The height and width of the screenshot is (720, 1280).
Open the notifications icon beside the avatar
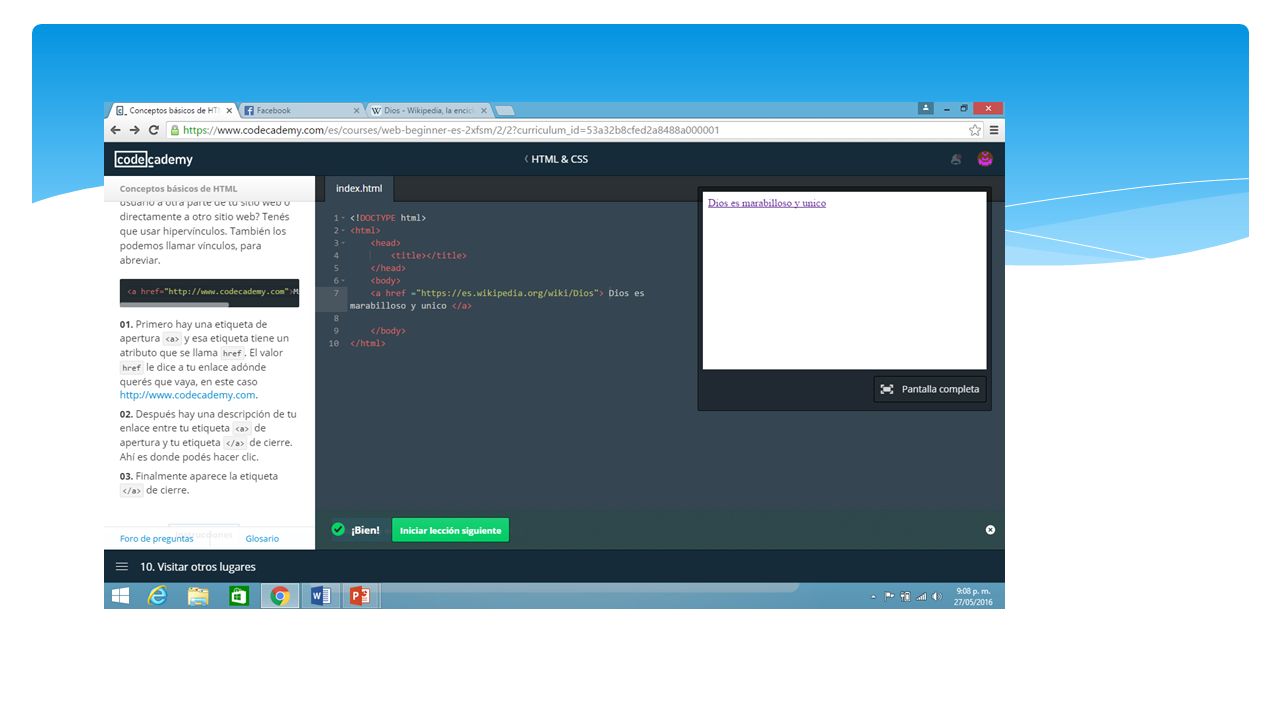(956, 159)
